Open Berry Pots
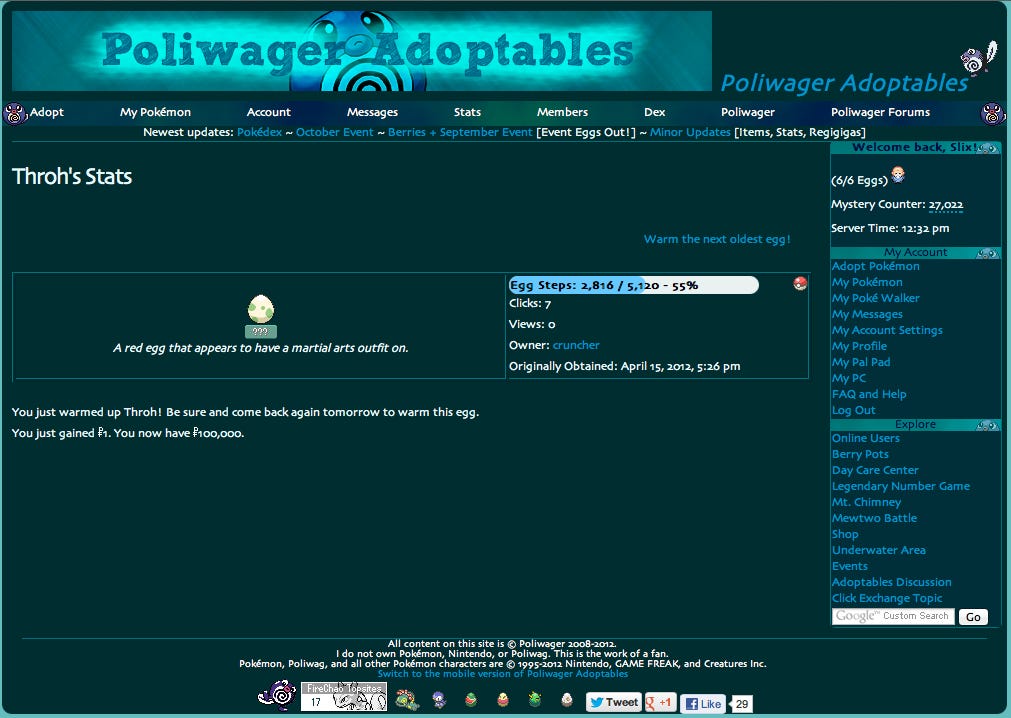Screen dimensions: 1011x718 pyautogui.click(x=860, y=454)
